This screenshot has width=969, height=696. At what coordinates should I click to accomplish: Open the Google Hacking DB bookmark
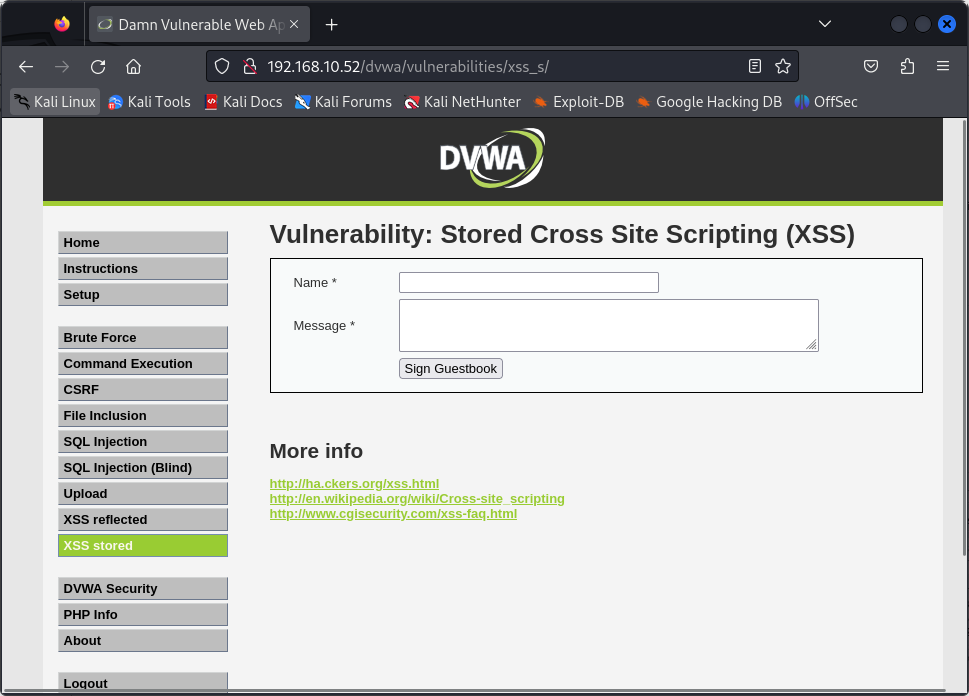708,102
